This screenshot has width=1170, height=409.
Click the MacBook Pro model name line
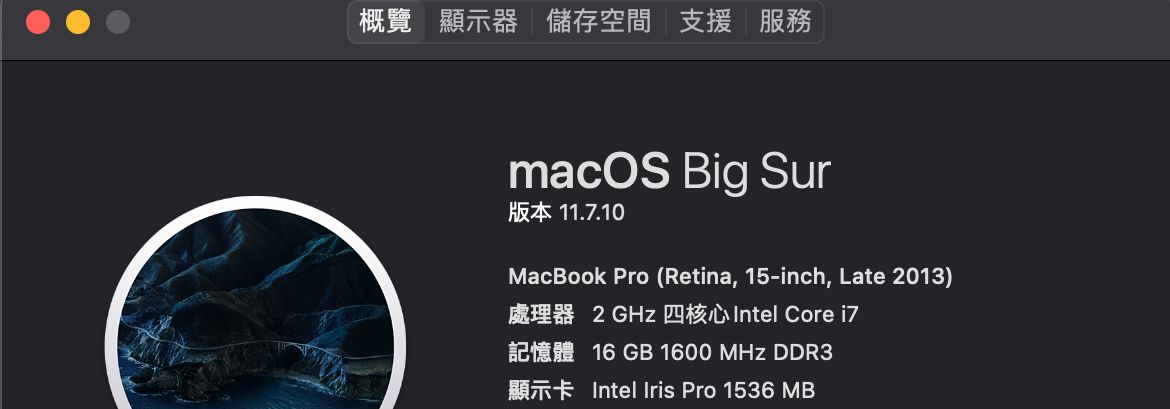click(730, 276)
